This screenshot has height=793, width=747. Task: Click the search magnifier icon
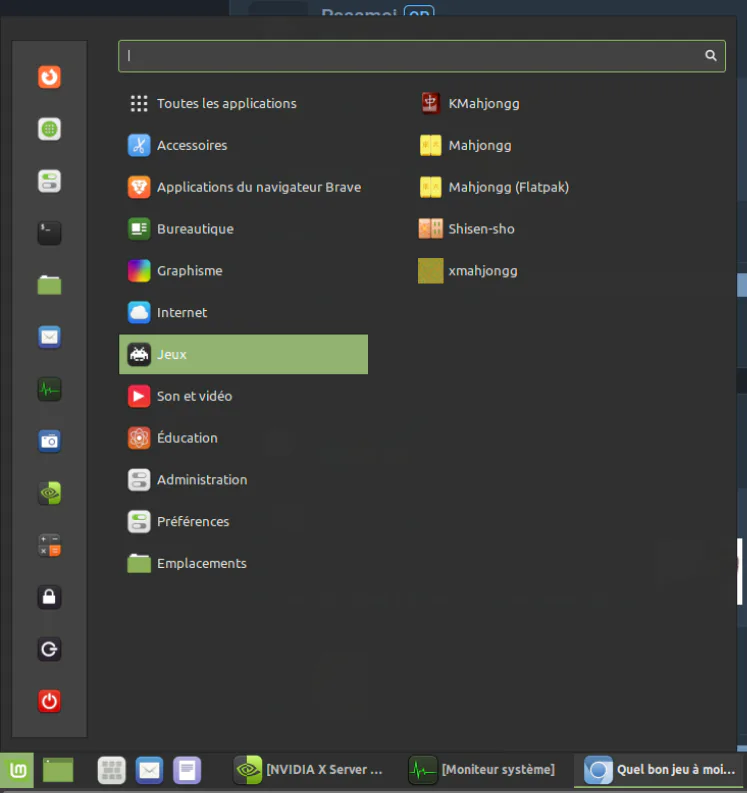tap(711, 56)
